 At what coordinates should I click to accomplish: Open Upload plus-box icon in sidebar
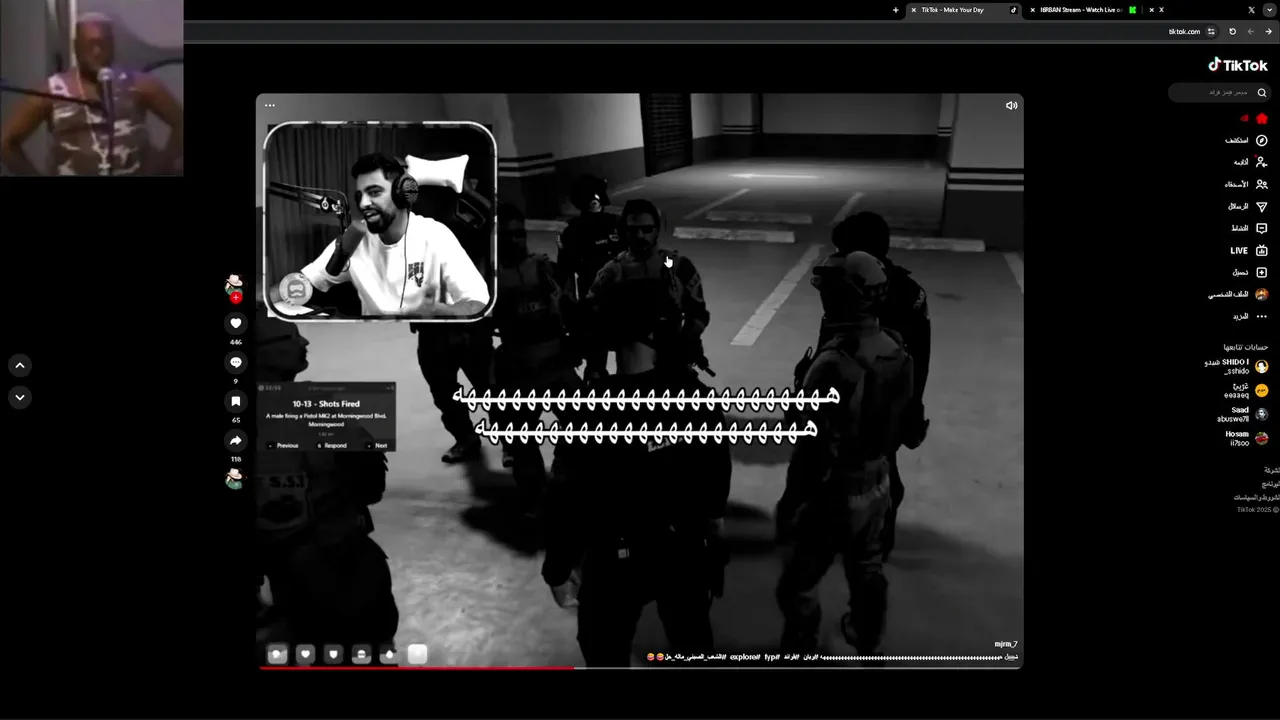pos(1262,272)
